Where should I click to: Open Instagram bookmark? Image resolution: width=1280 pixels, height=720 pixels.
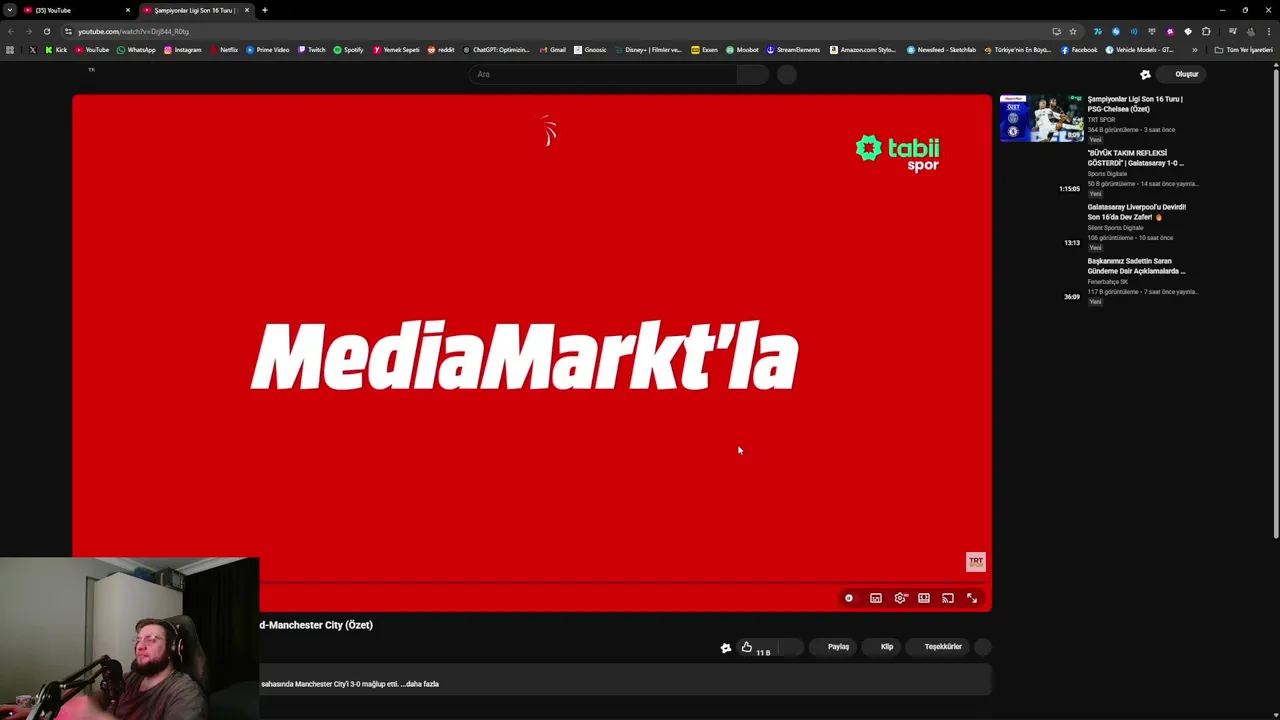tap(183, 50)
